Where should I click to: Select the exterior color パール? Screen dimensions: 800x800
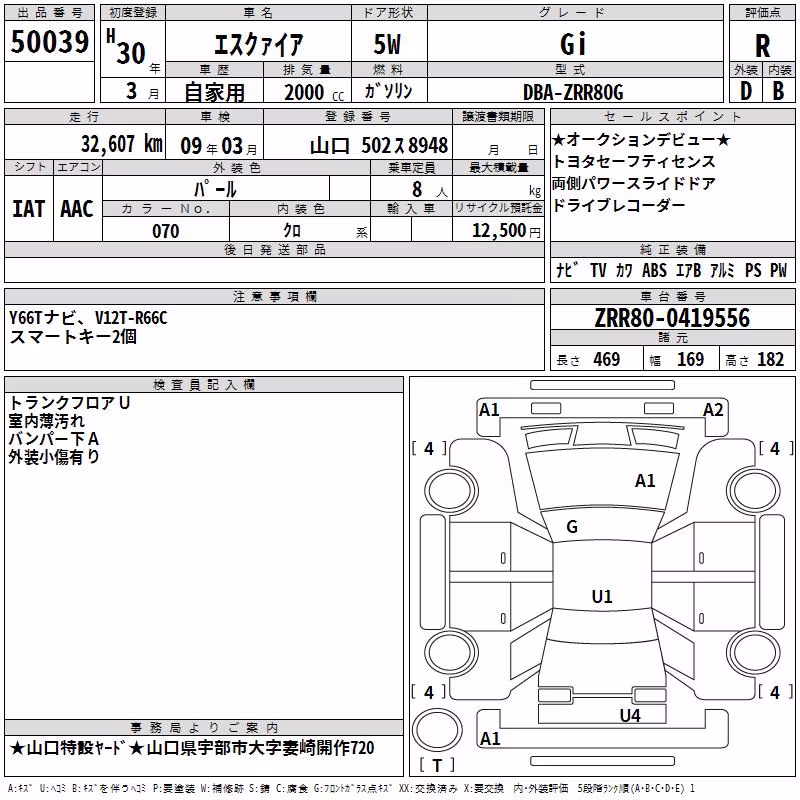pyautogui.click(x=215, y=189)
